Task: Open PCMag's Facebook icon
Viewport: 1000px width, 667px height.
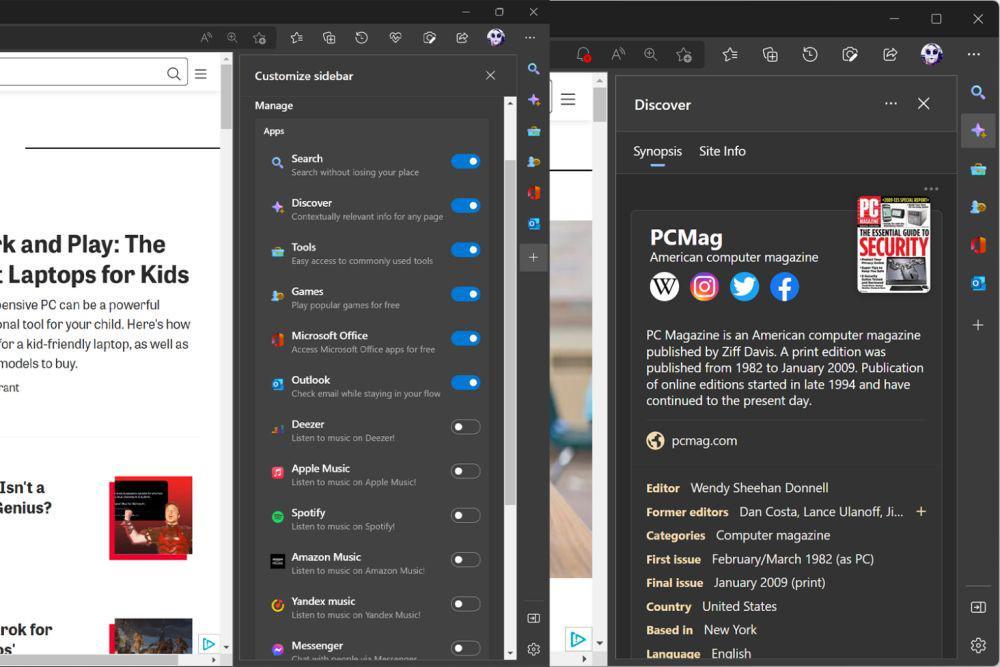Action: click(784, 287)
